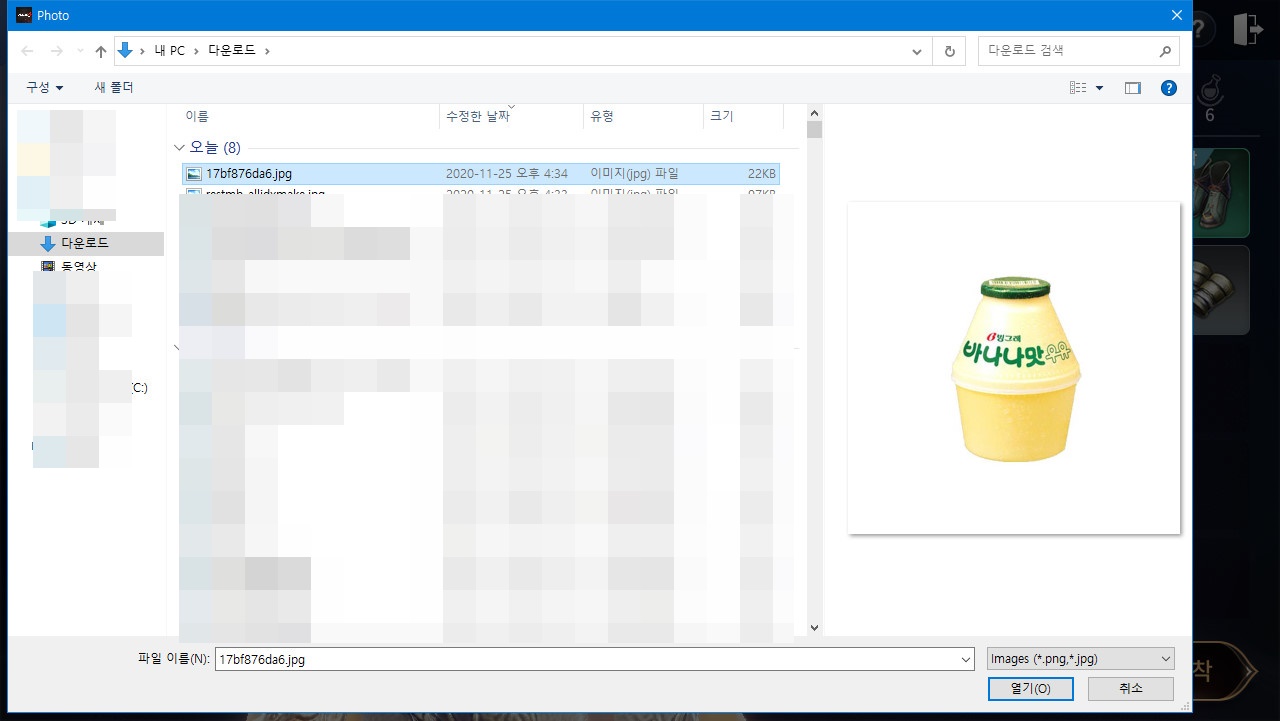Click the scroll up arrow of file list
This screenshot has width=1280, height=721.
[814, 112]
